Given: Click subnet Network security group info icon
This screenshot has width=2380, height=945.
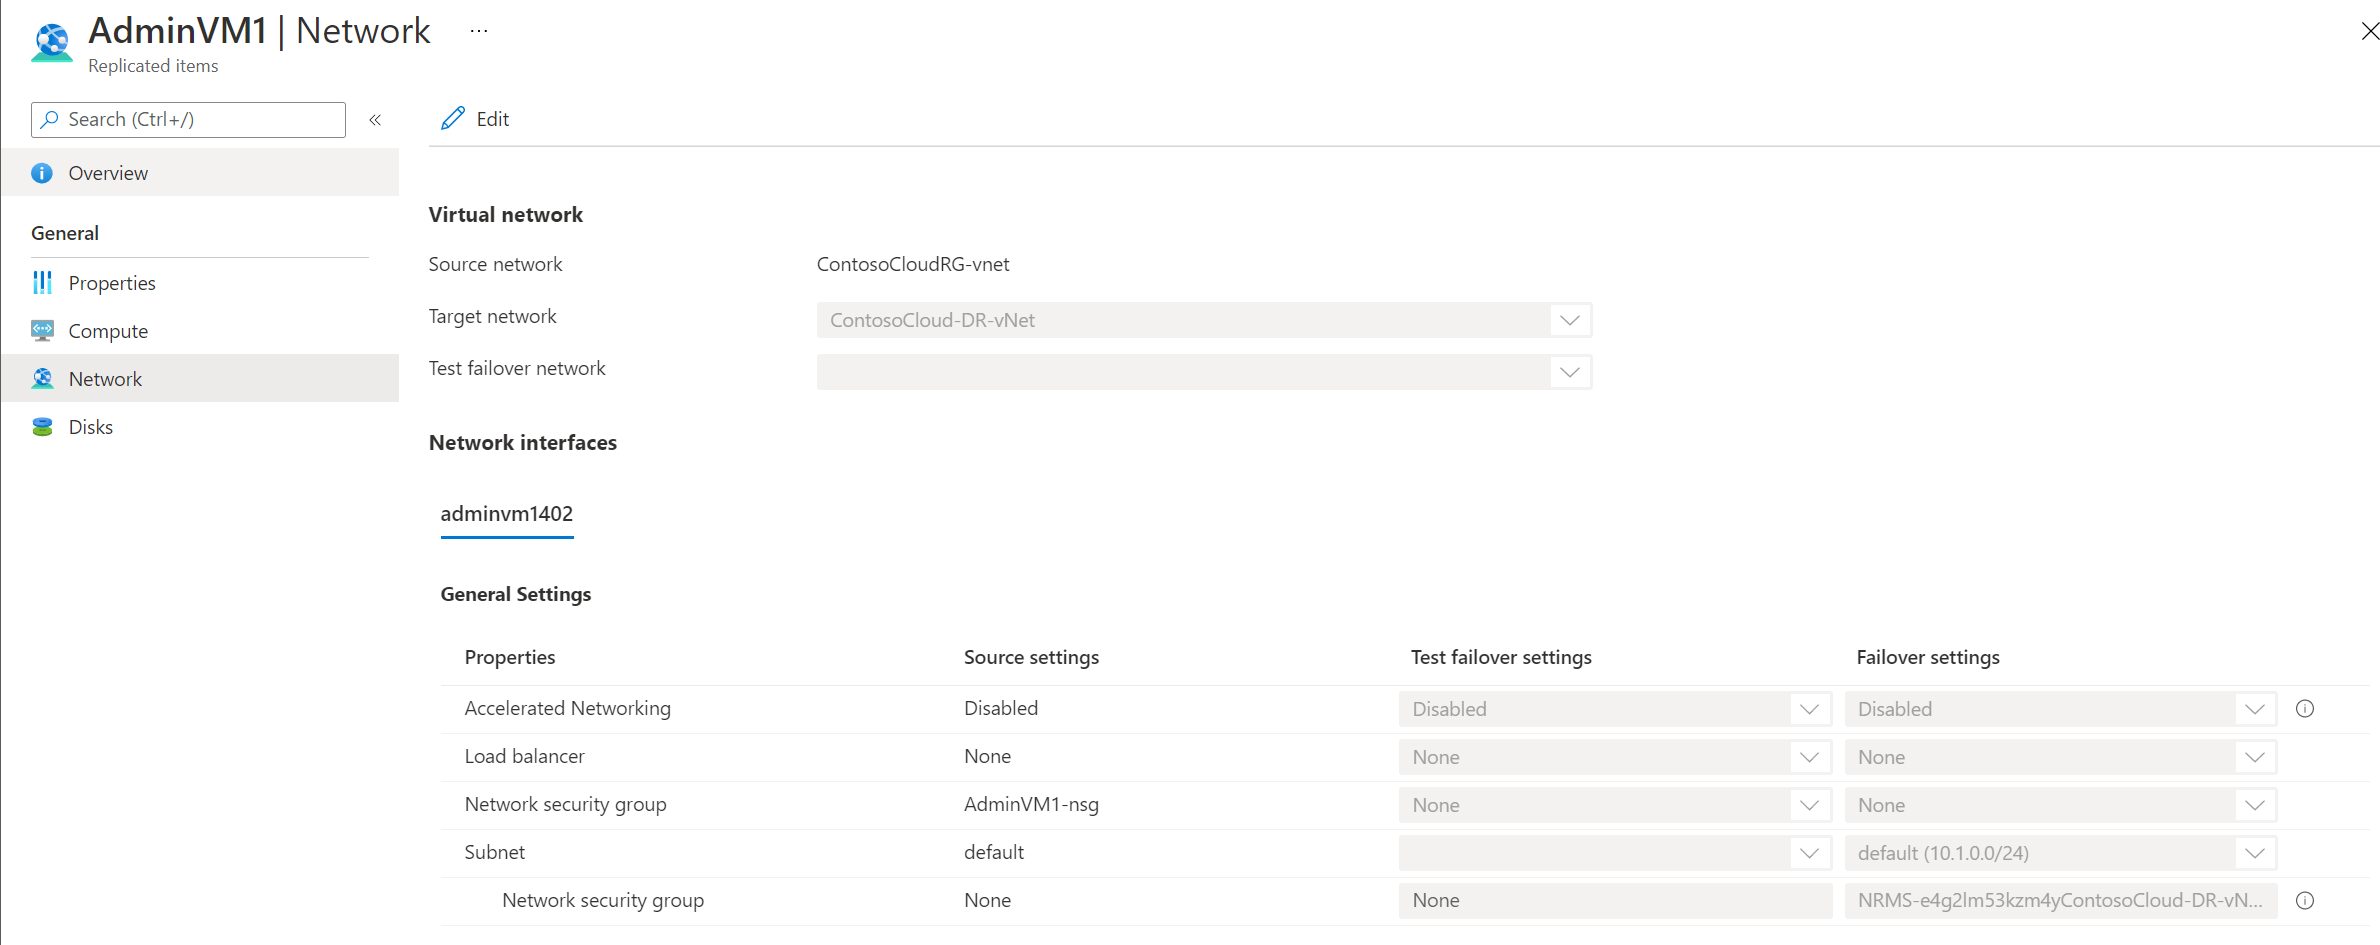Looking at the screenshot, I should [2305, 901].
